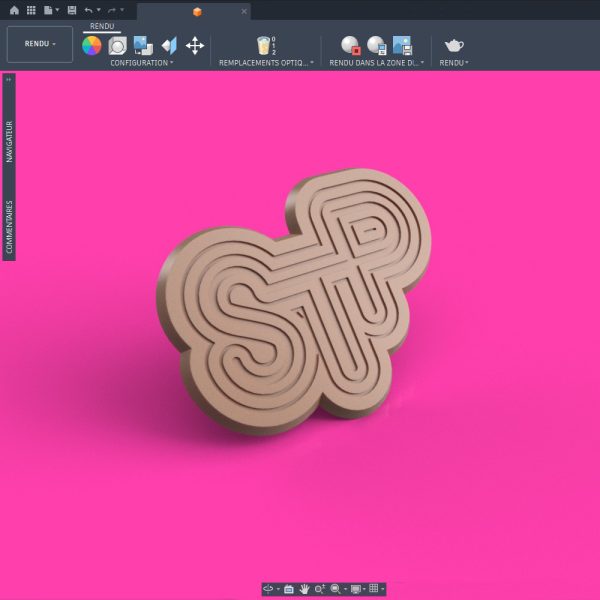Open the NAVIGATEUR side panel
This screenshot has width=600, height=600.
[9, 142]
